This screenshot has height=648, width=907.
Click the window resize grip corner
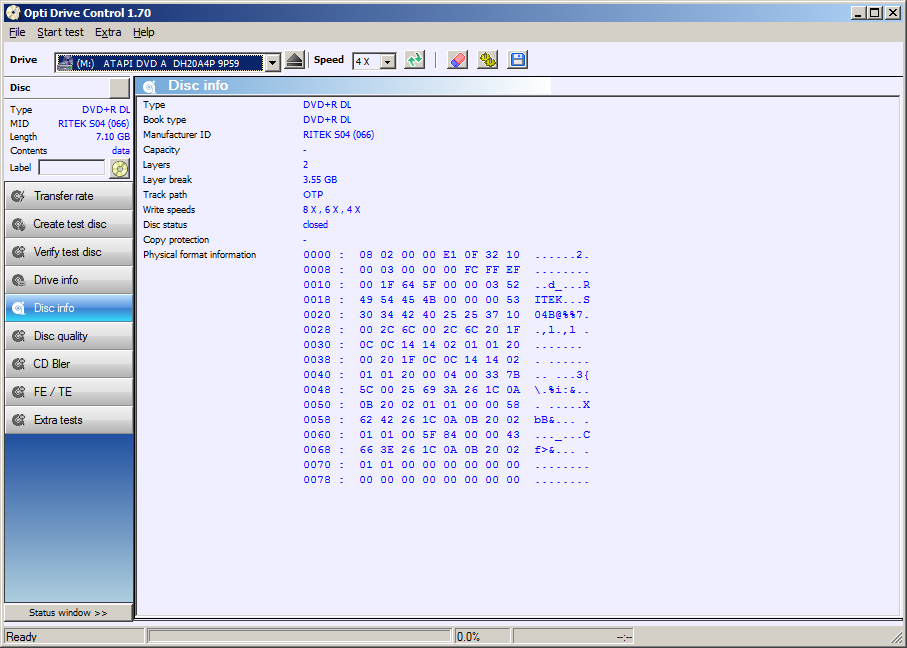click(x=898, y=639)
